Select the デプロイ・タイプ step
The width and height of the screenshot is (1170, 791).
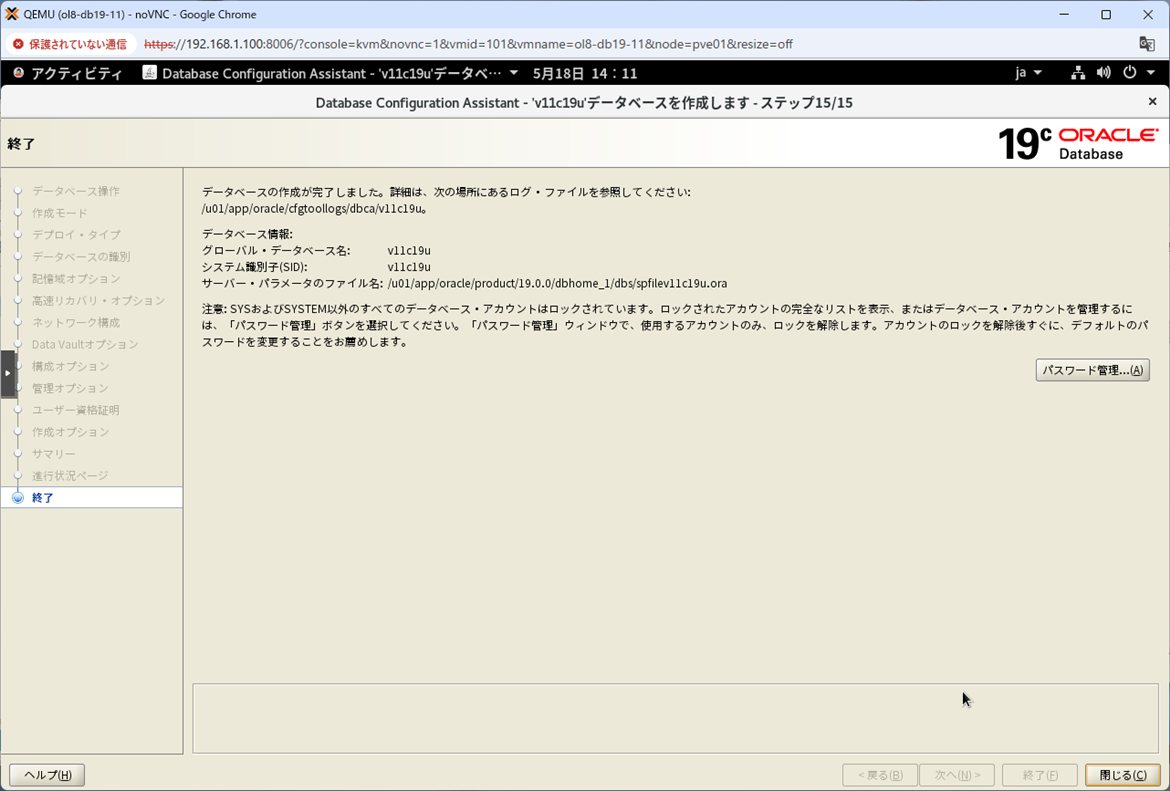click(76, 235)
